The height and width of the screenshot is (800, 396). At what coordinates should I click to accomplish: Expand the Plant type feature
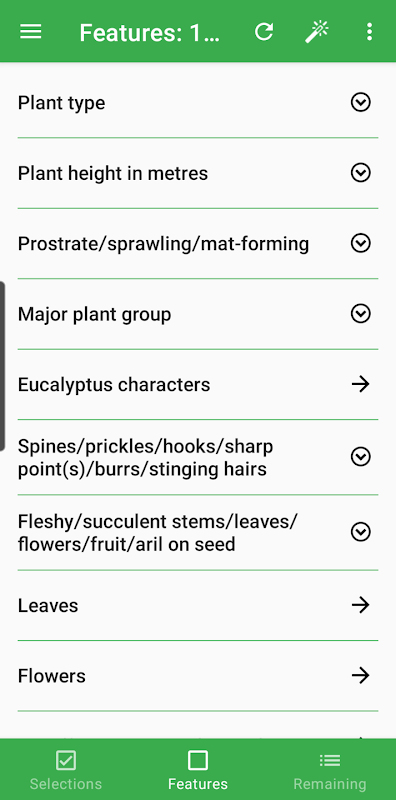pos(361,103)
